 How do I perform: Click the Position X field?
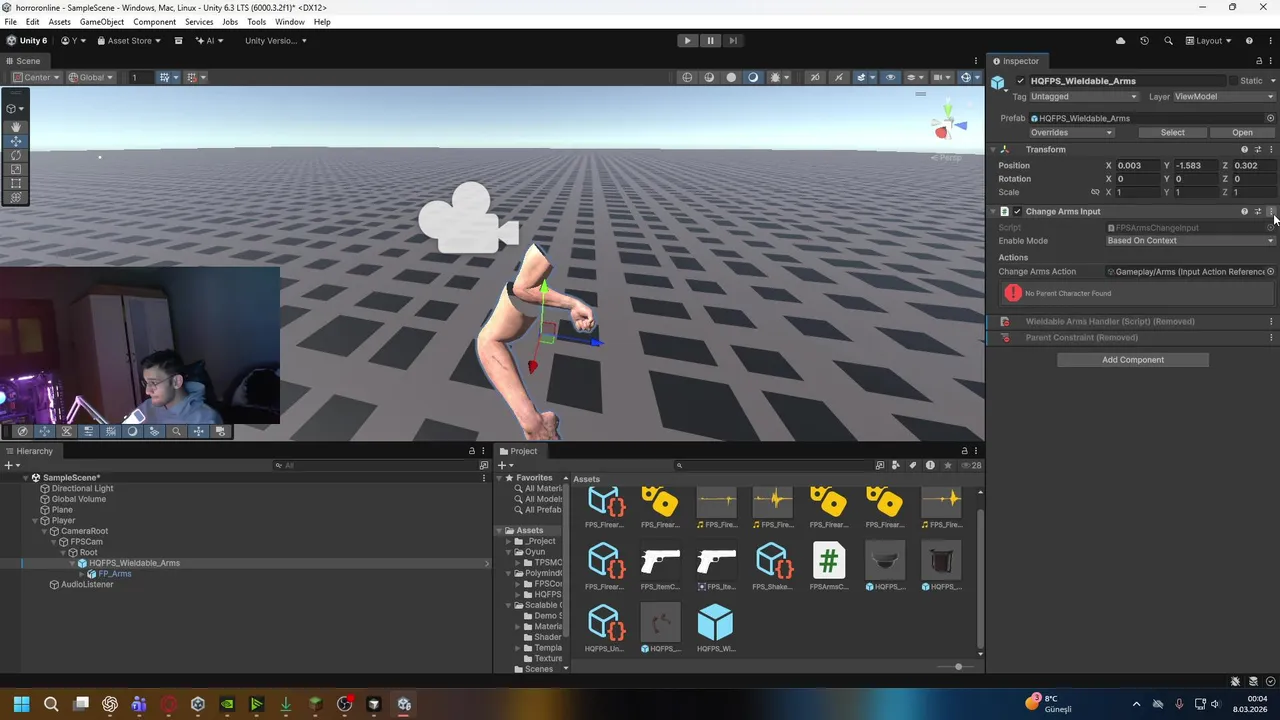pos(1138,166)
